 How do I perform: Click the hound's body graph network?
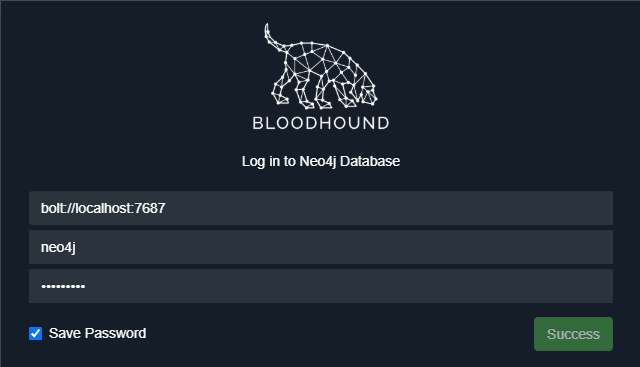click(322, 61)
